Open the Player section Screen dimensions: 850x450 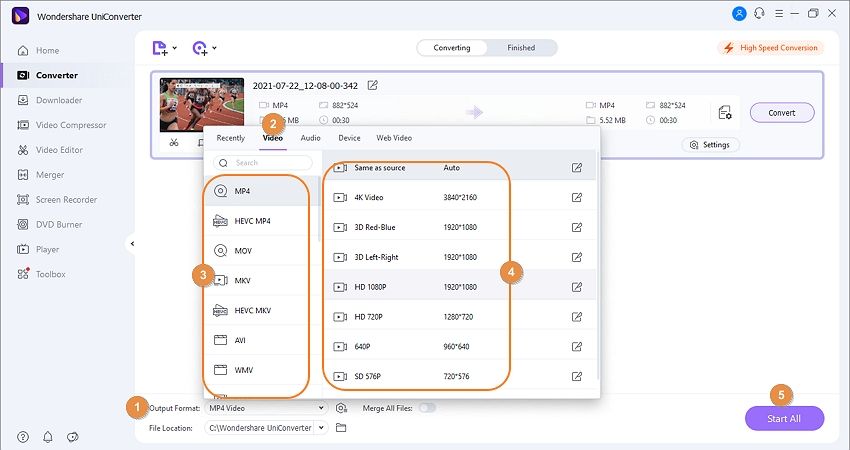coord(38,249)
